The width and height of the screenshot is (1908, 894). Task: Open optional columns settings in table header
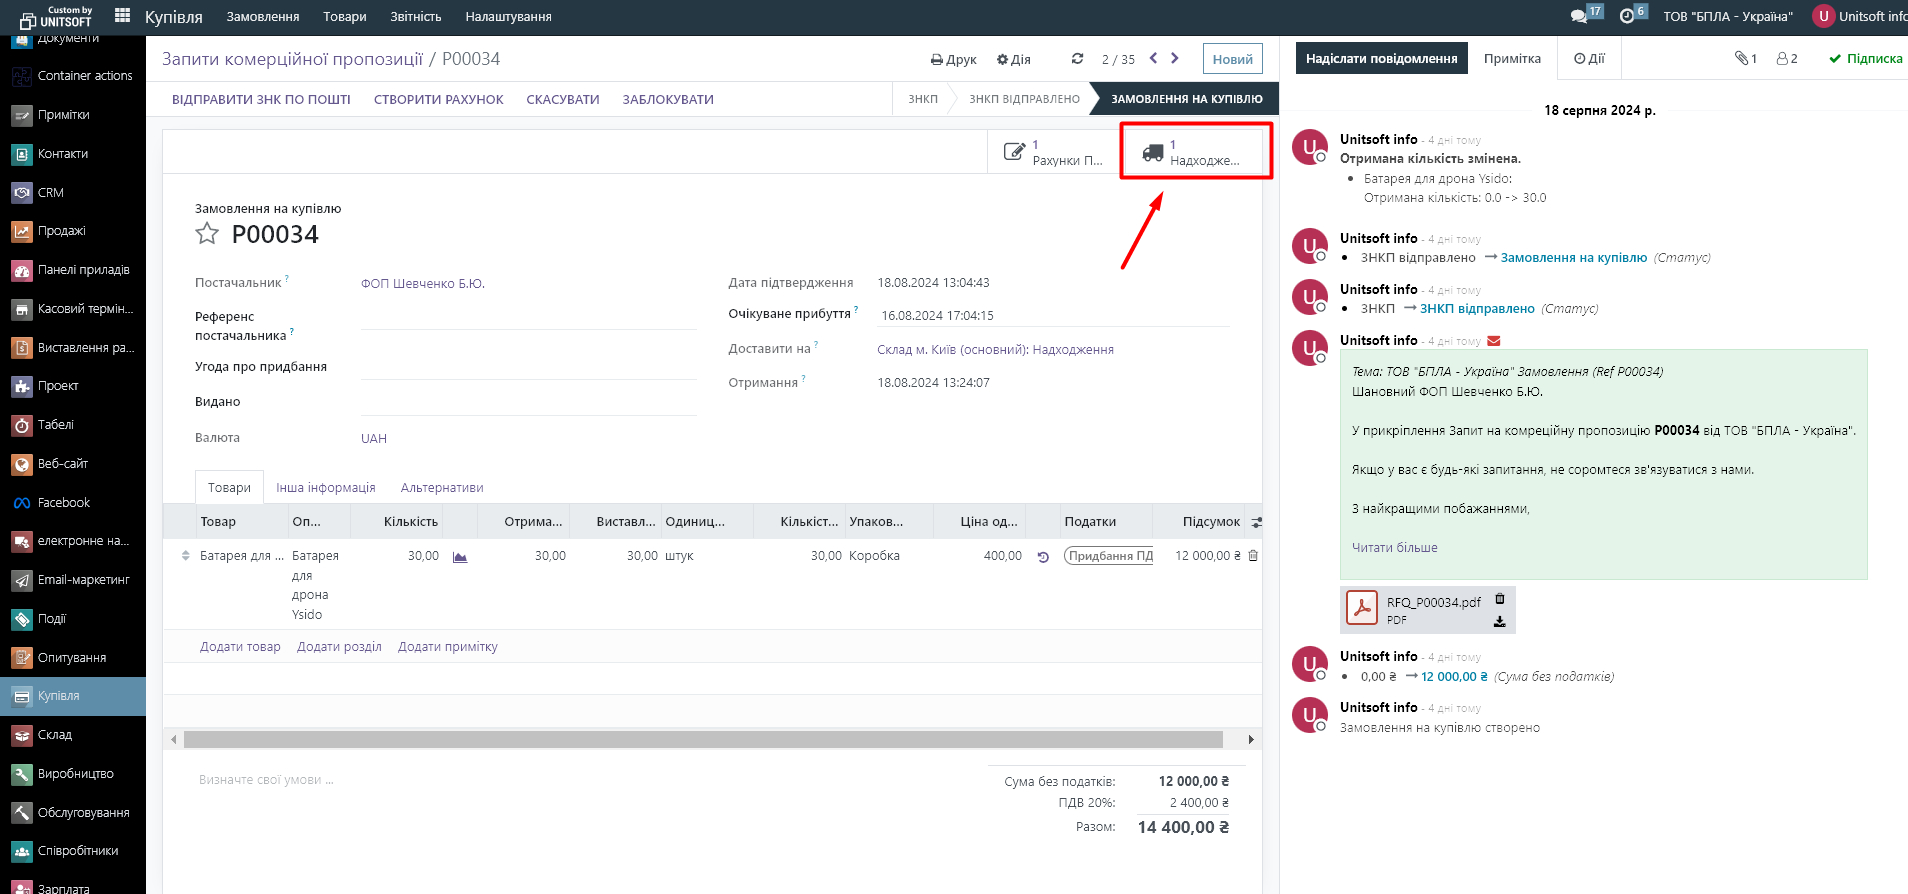click(x=1256, y=522)
